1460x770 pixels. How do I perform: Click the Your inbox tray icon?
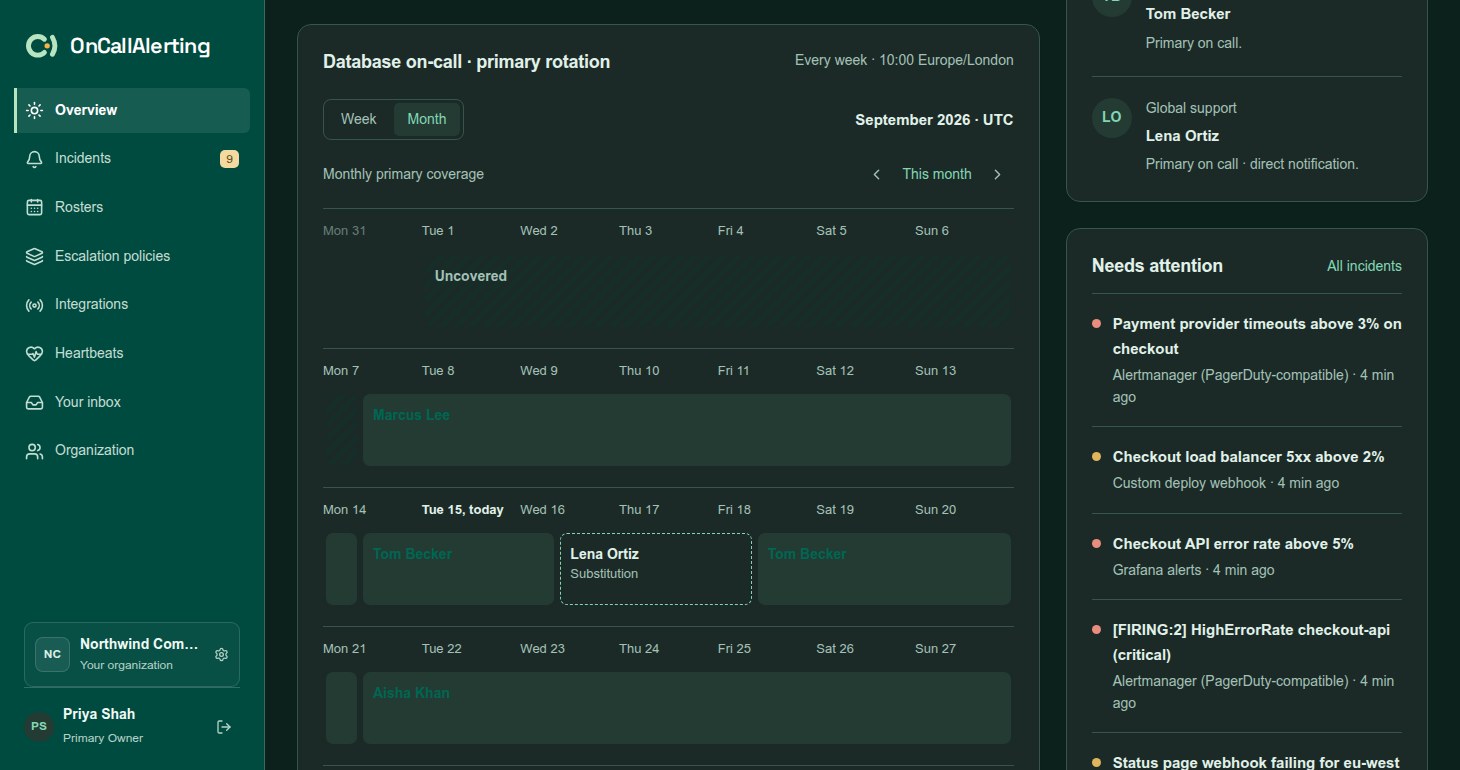(x=35, y=402)
